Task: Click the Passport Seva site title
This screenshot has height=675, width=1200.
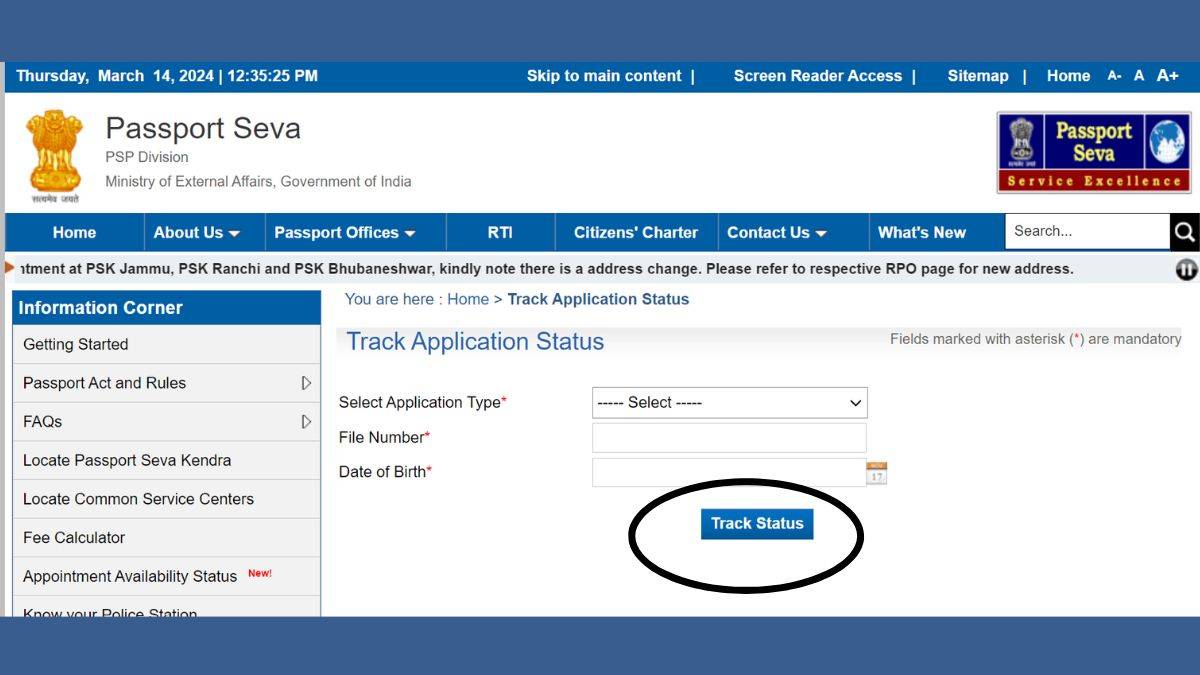Action: click(203, 128)
